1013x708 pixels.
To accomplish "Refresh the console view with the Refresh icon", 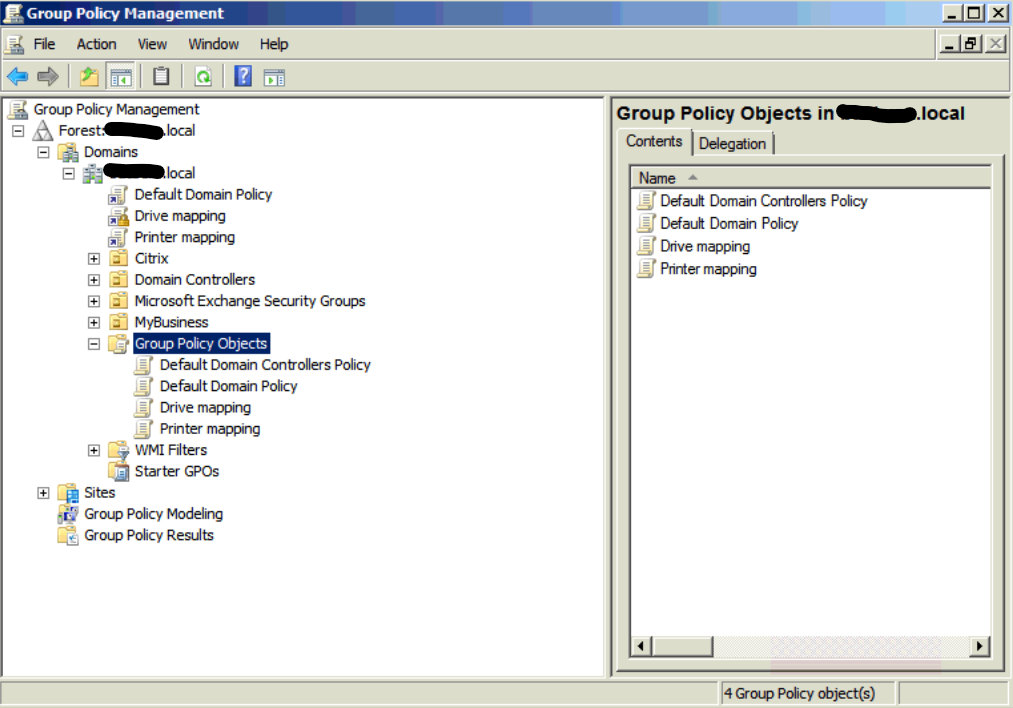I will point(202,76).
